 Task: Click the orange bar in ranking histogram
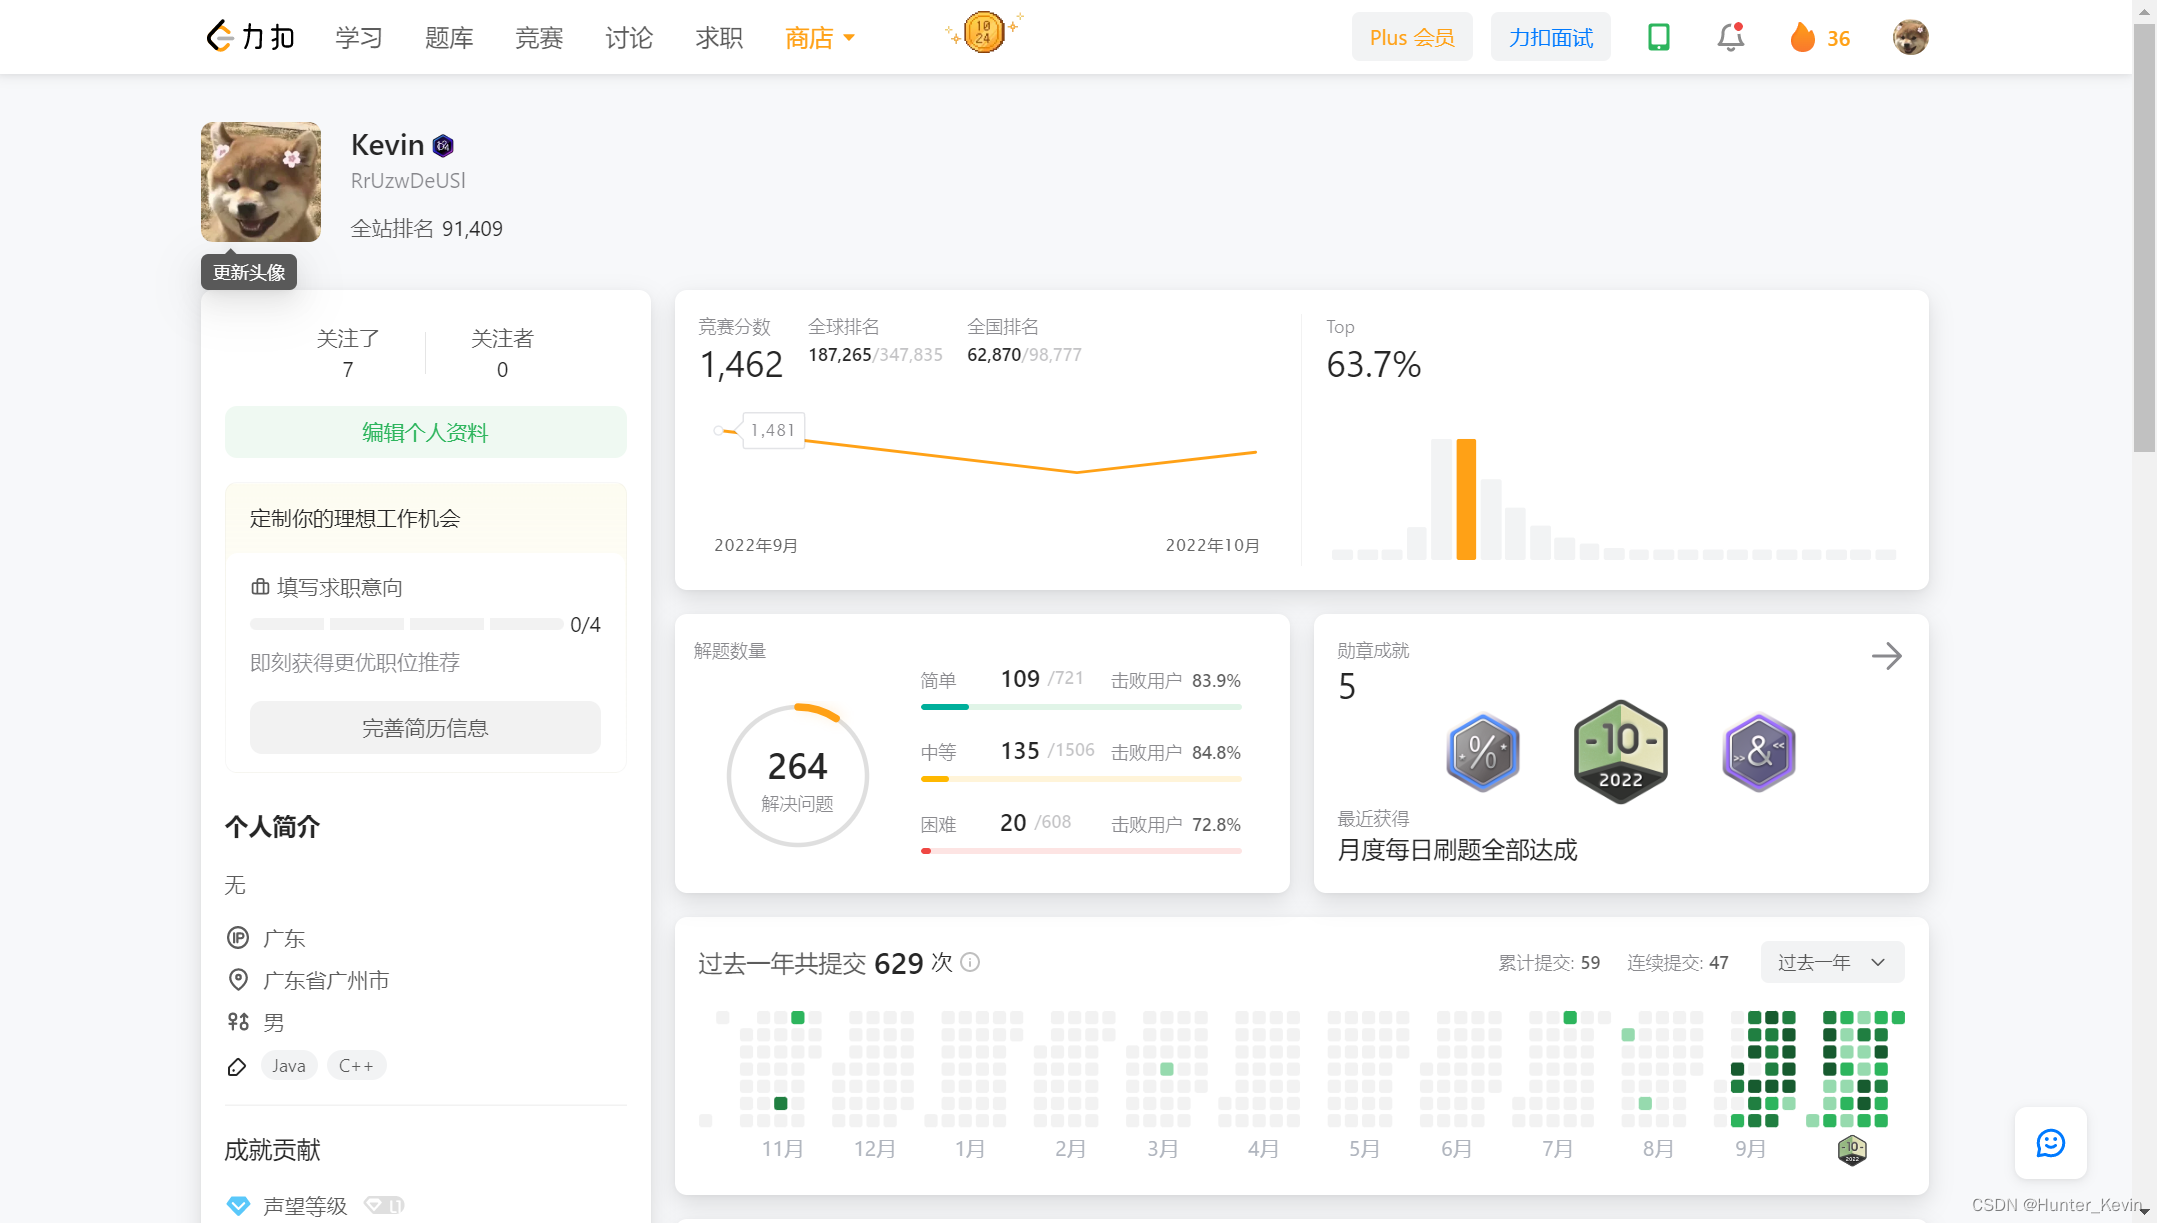(1466, 500)
